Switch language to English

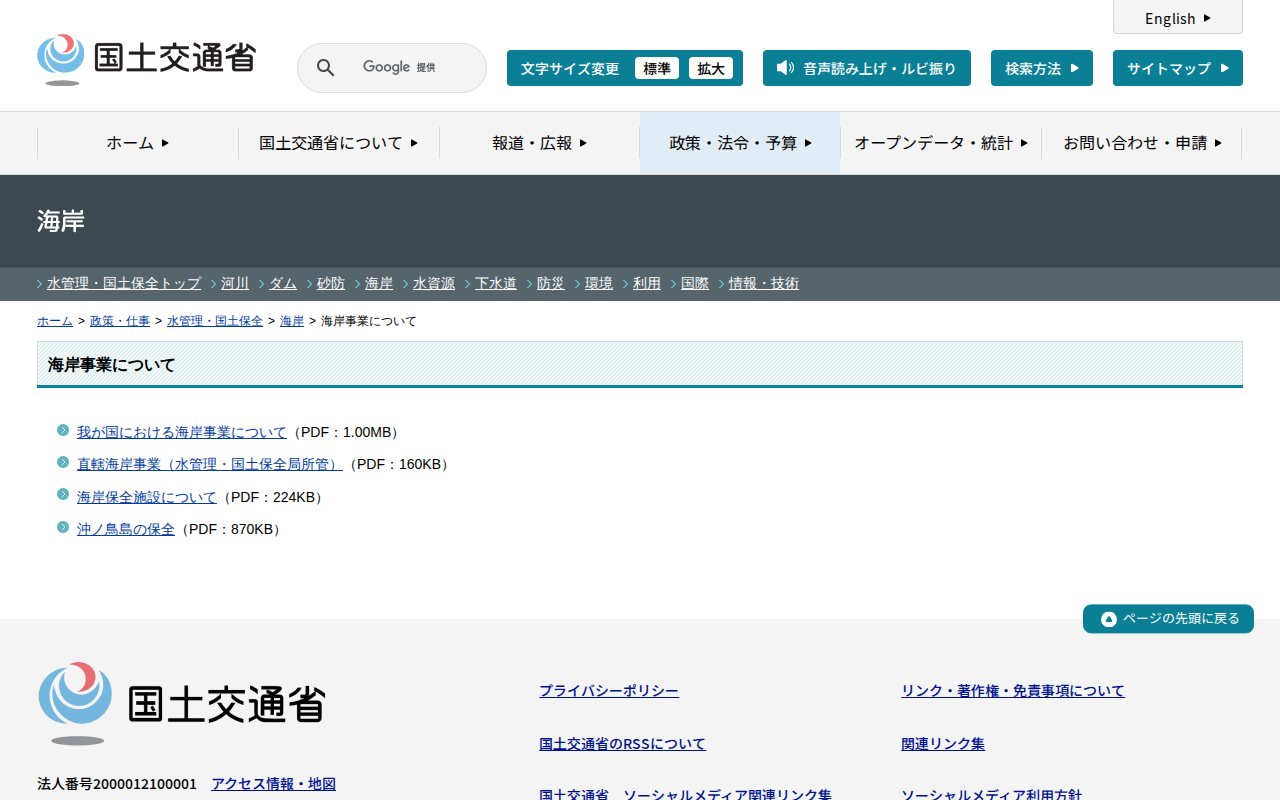click(x=1177, y=18)
